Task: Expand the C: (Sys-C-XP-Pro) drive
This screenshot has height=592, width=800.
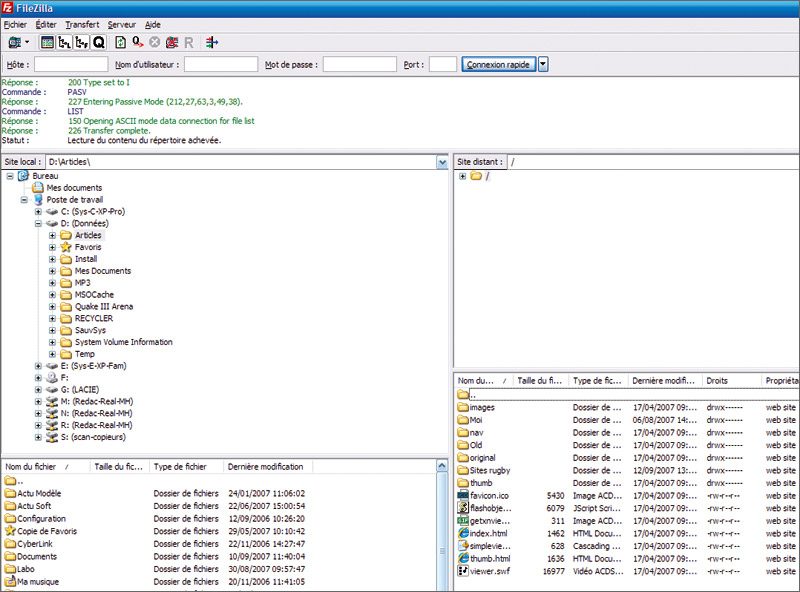Action: click(38, 211)
